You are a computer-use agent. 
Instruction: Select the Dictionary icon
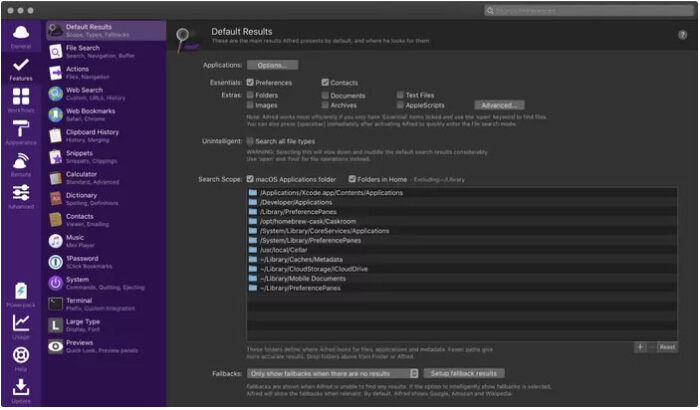tap(55, 199)
